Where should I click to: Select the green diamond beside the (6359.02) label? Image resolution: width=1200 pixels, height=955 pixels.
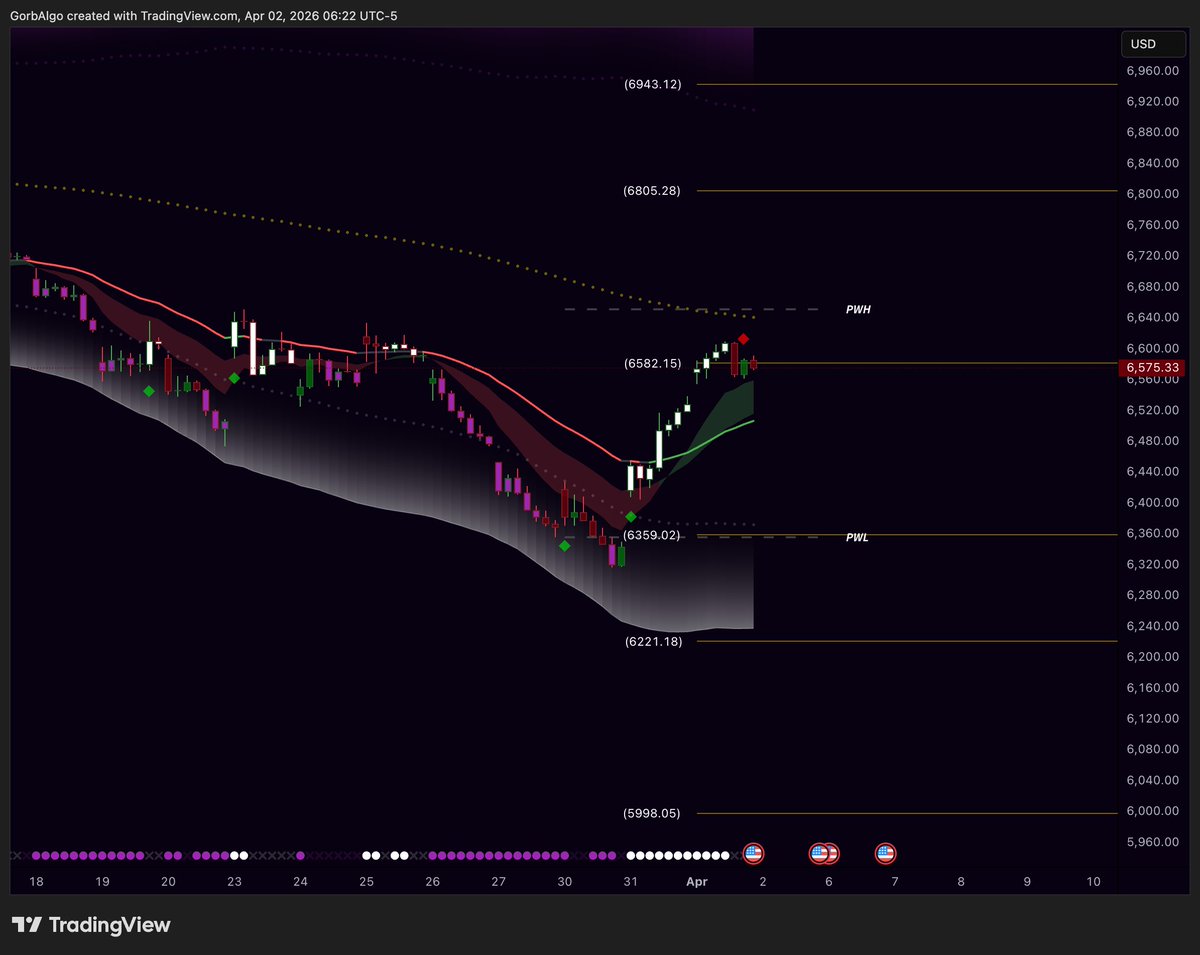631,516
